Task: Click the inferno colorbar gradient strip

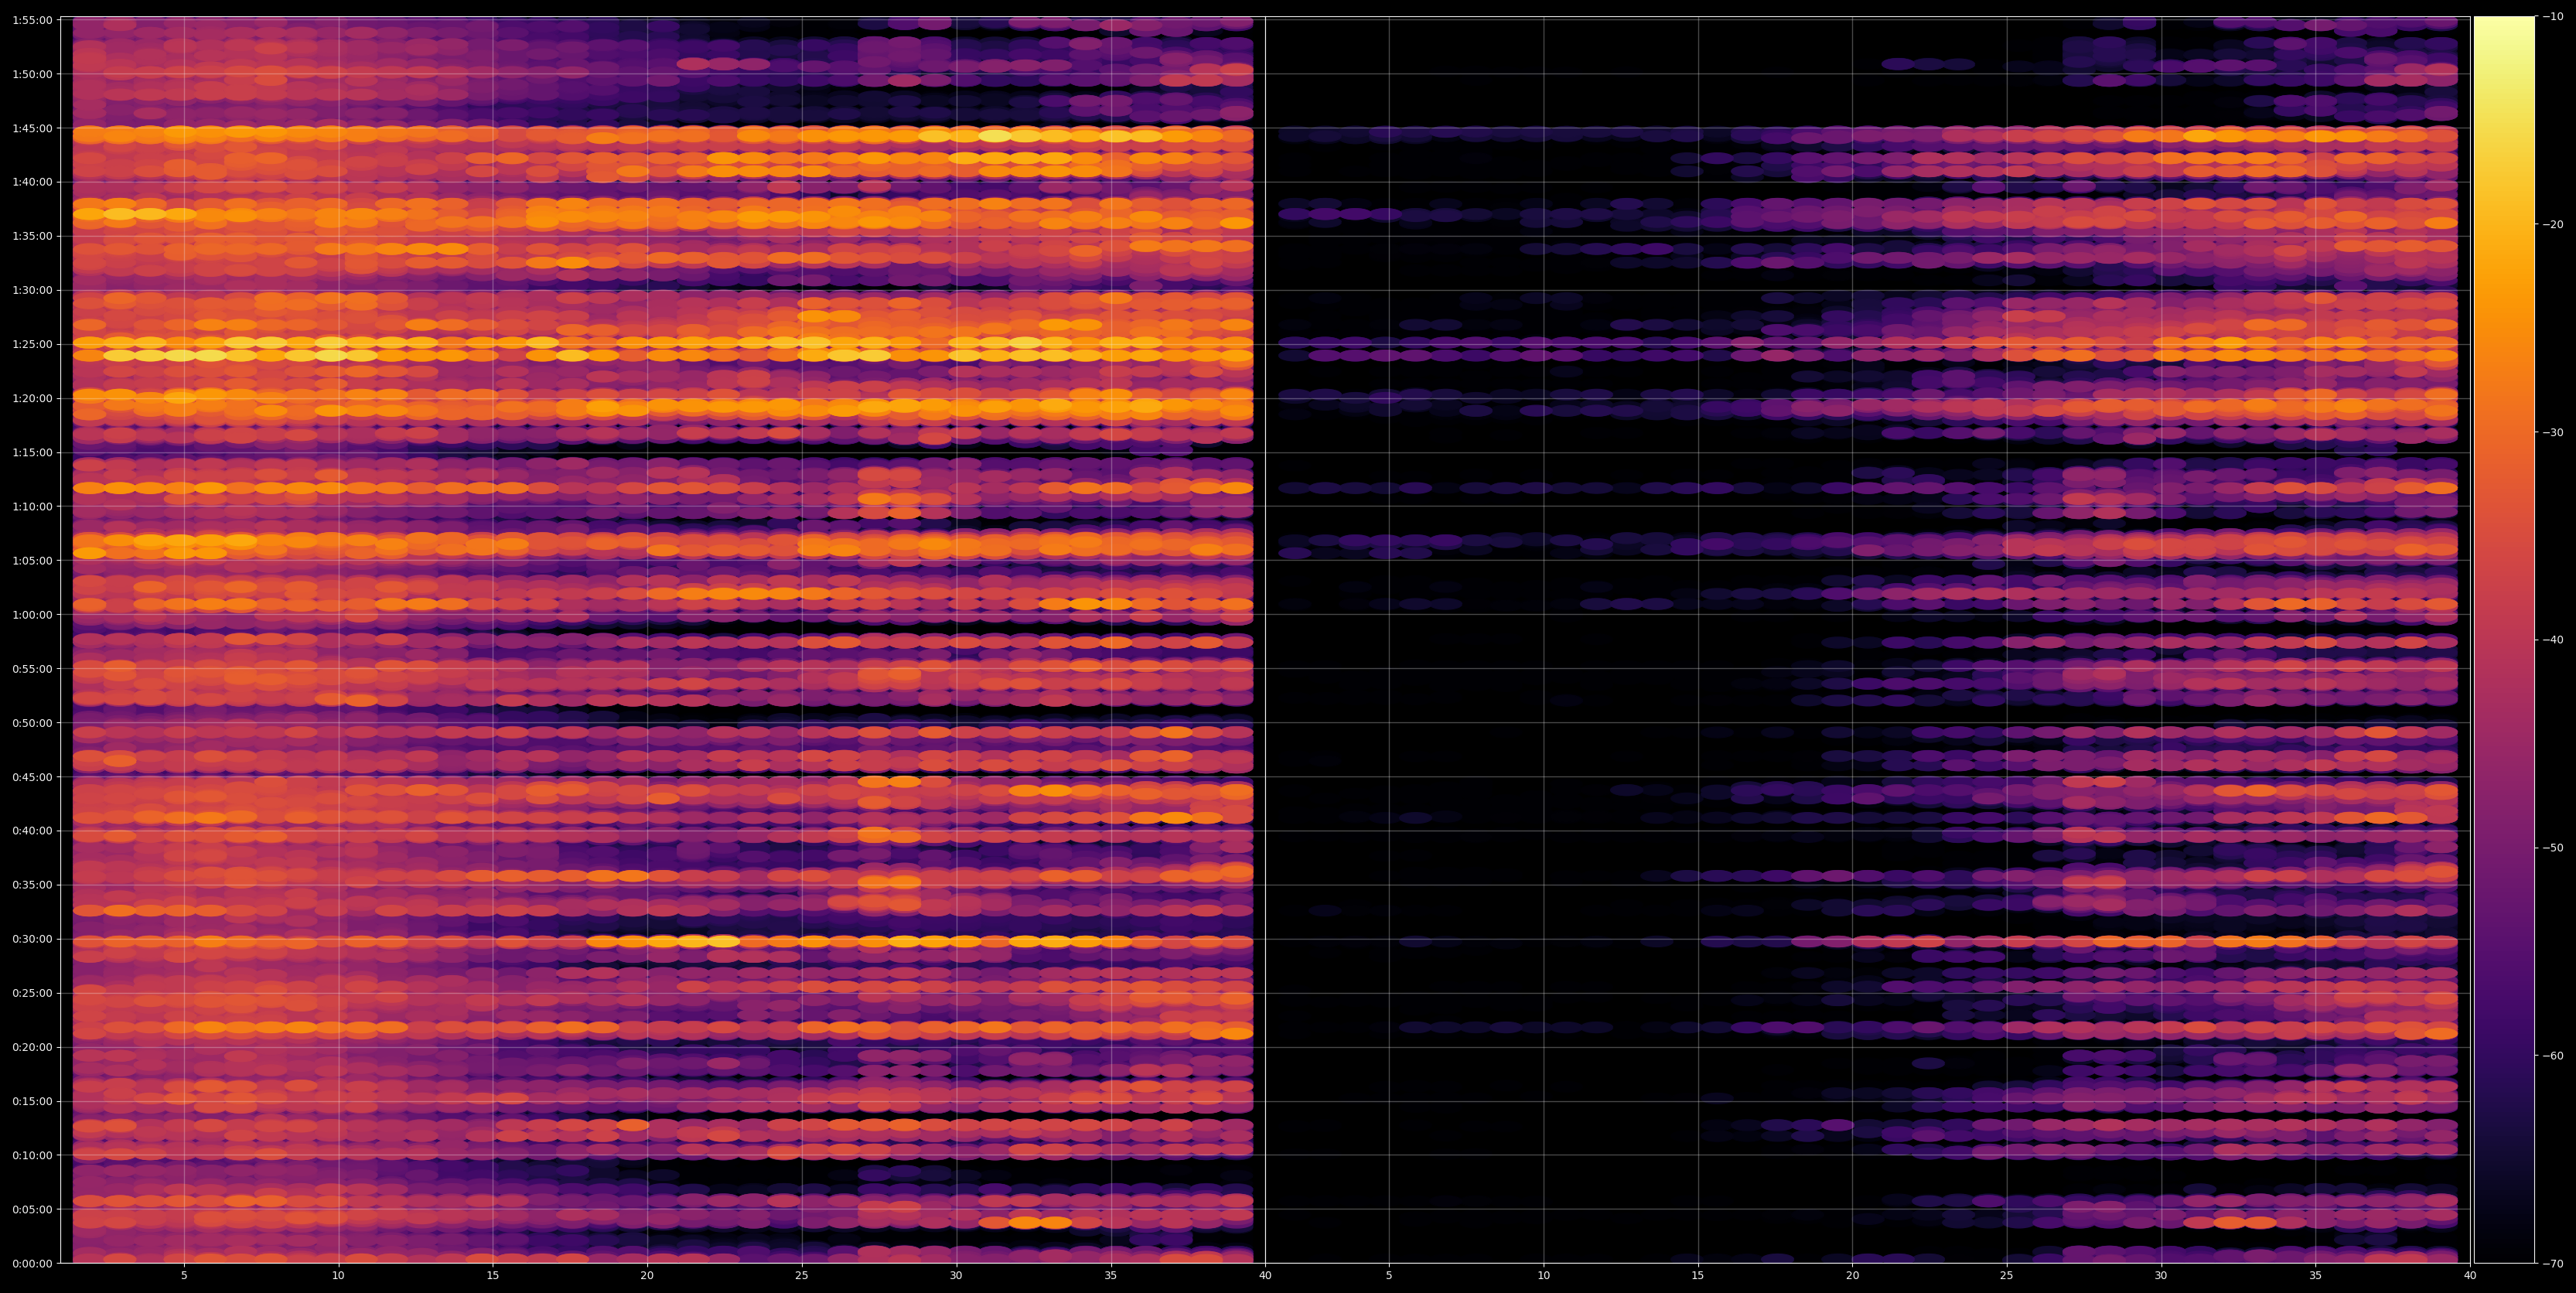Action: click(2504, 639)
